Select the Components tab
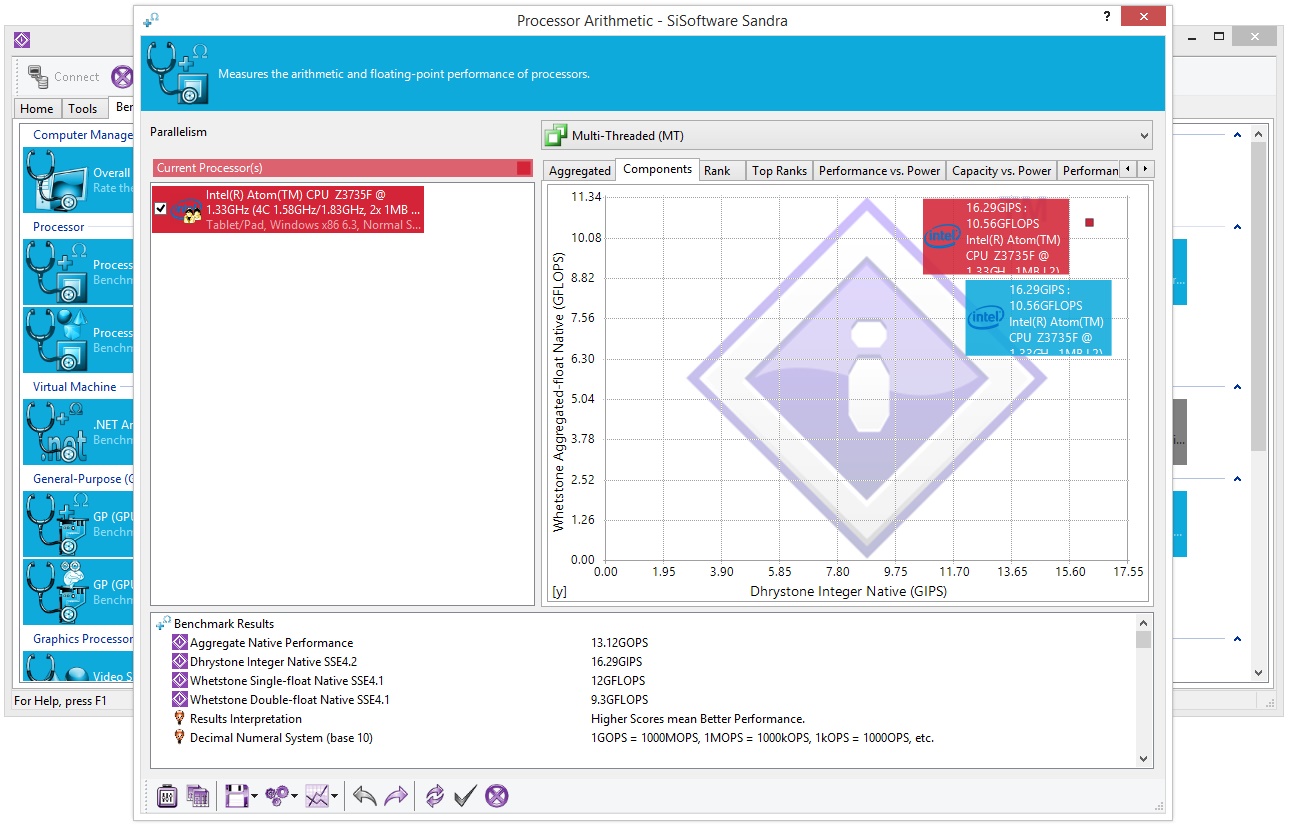This screenshot has width=1295, height=826. pyautogui.click(x=657, y=169)
